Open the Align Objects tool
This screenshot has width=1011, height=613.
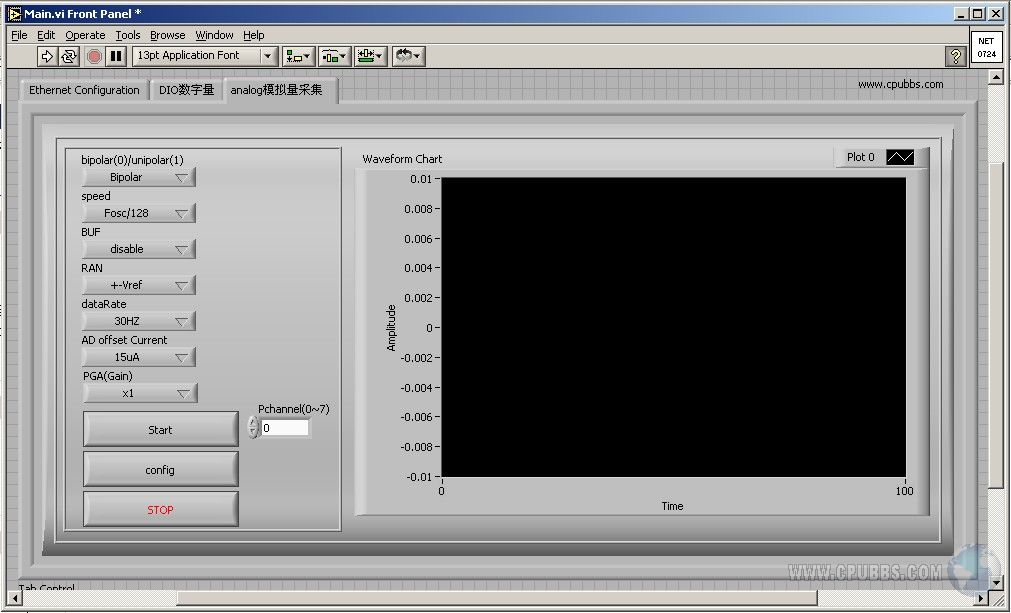click(299, 56)
